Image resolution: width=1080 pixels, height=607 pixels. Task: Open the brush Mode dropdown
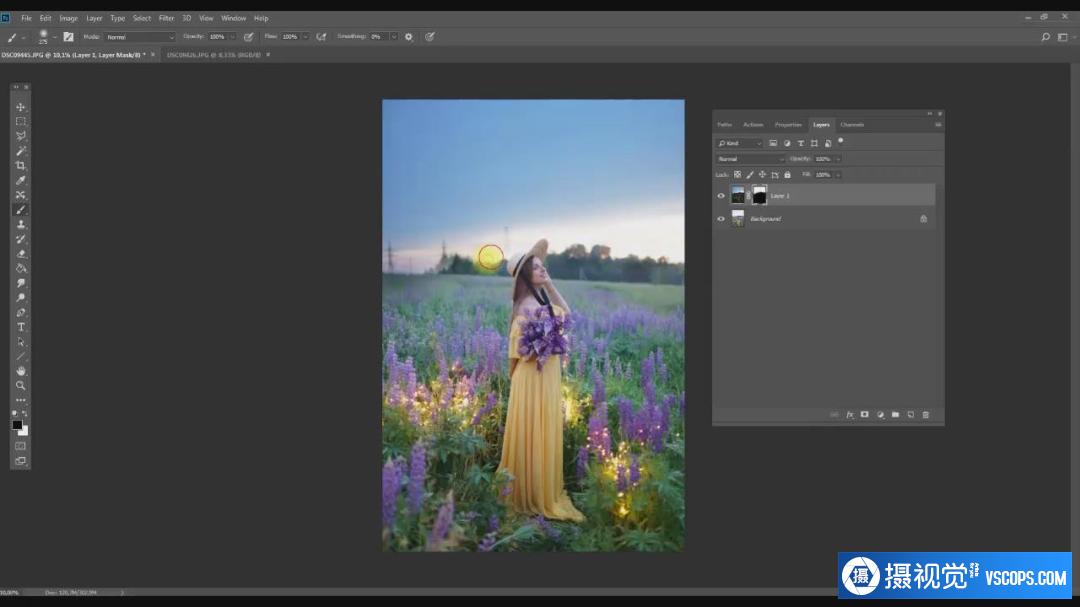click(x=141, y=37)
